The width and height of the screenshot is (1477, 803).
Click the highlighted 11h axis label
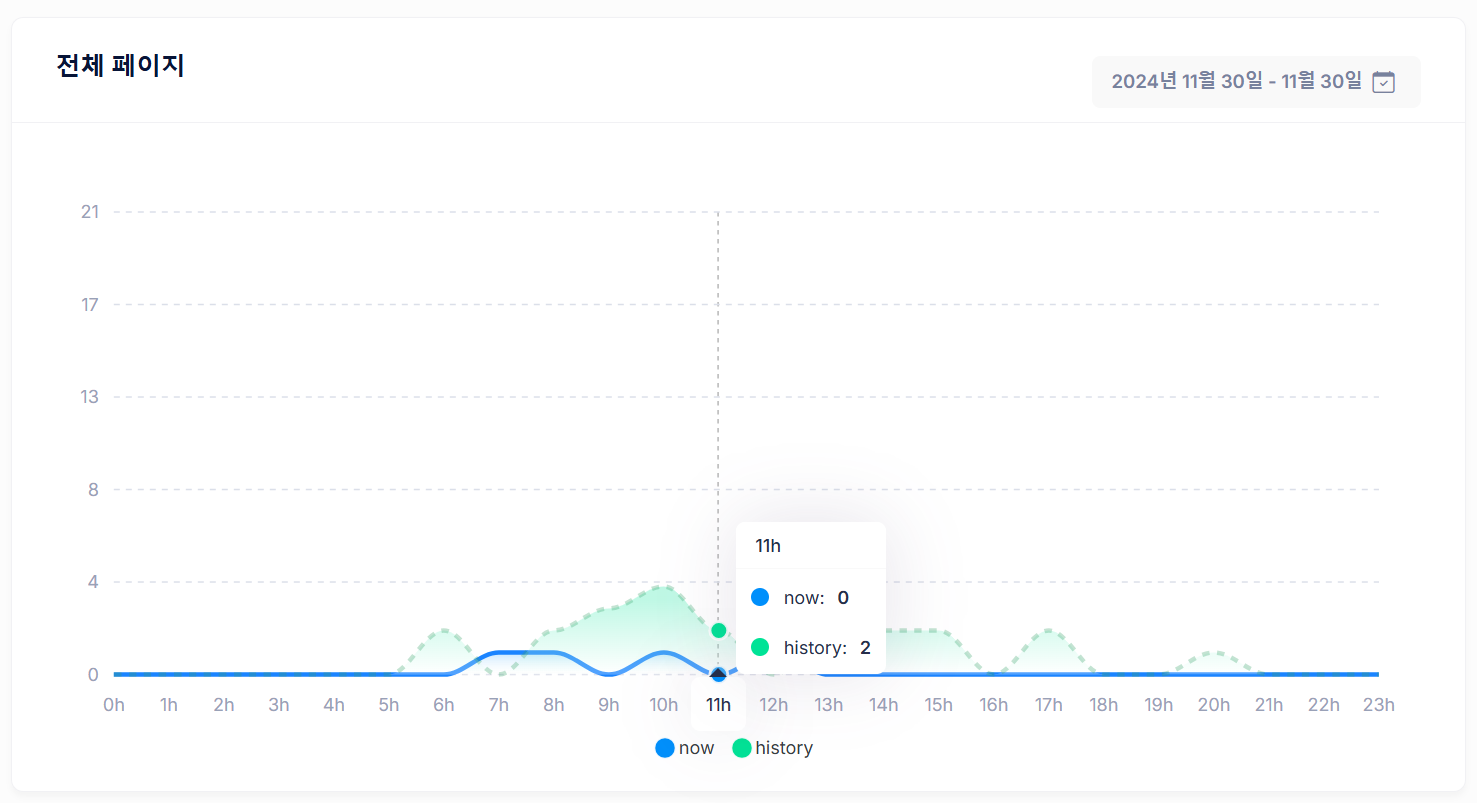[718, 705]
